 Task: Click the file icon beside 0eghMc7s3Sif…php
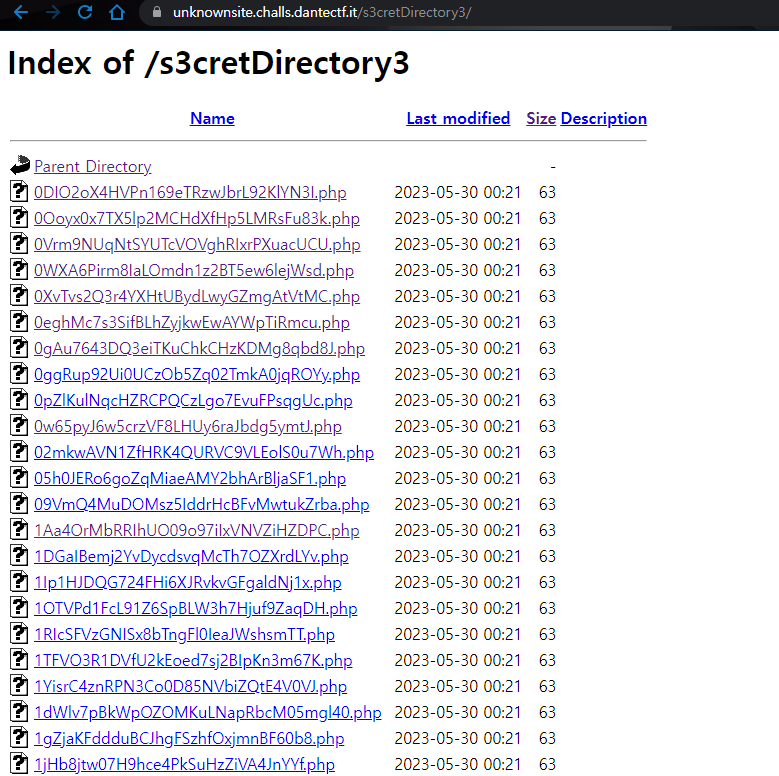click(19, 321)
